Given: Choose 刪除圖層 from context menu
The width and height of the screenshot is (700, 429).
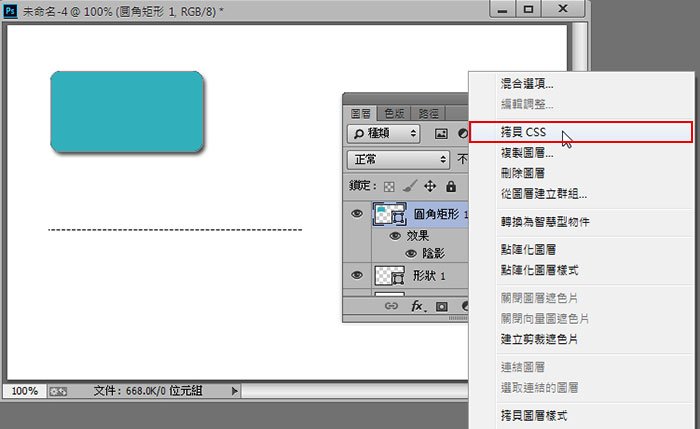Looking at the screenshot, I should [x=522, y=173].
